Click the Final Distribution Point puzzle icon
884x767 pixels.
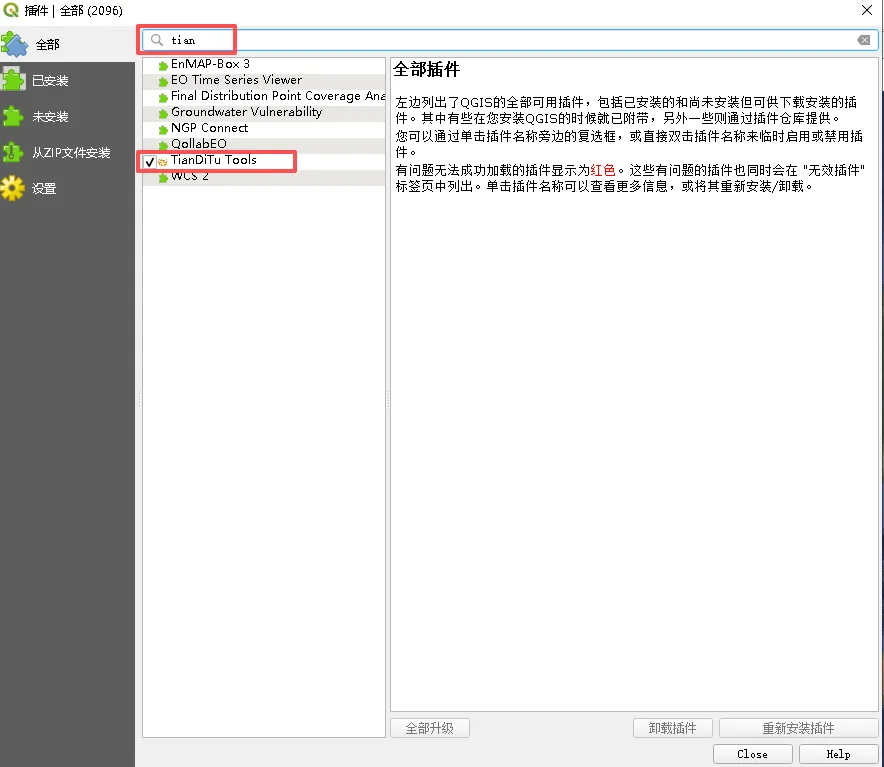pos(163,98)
